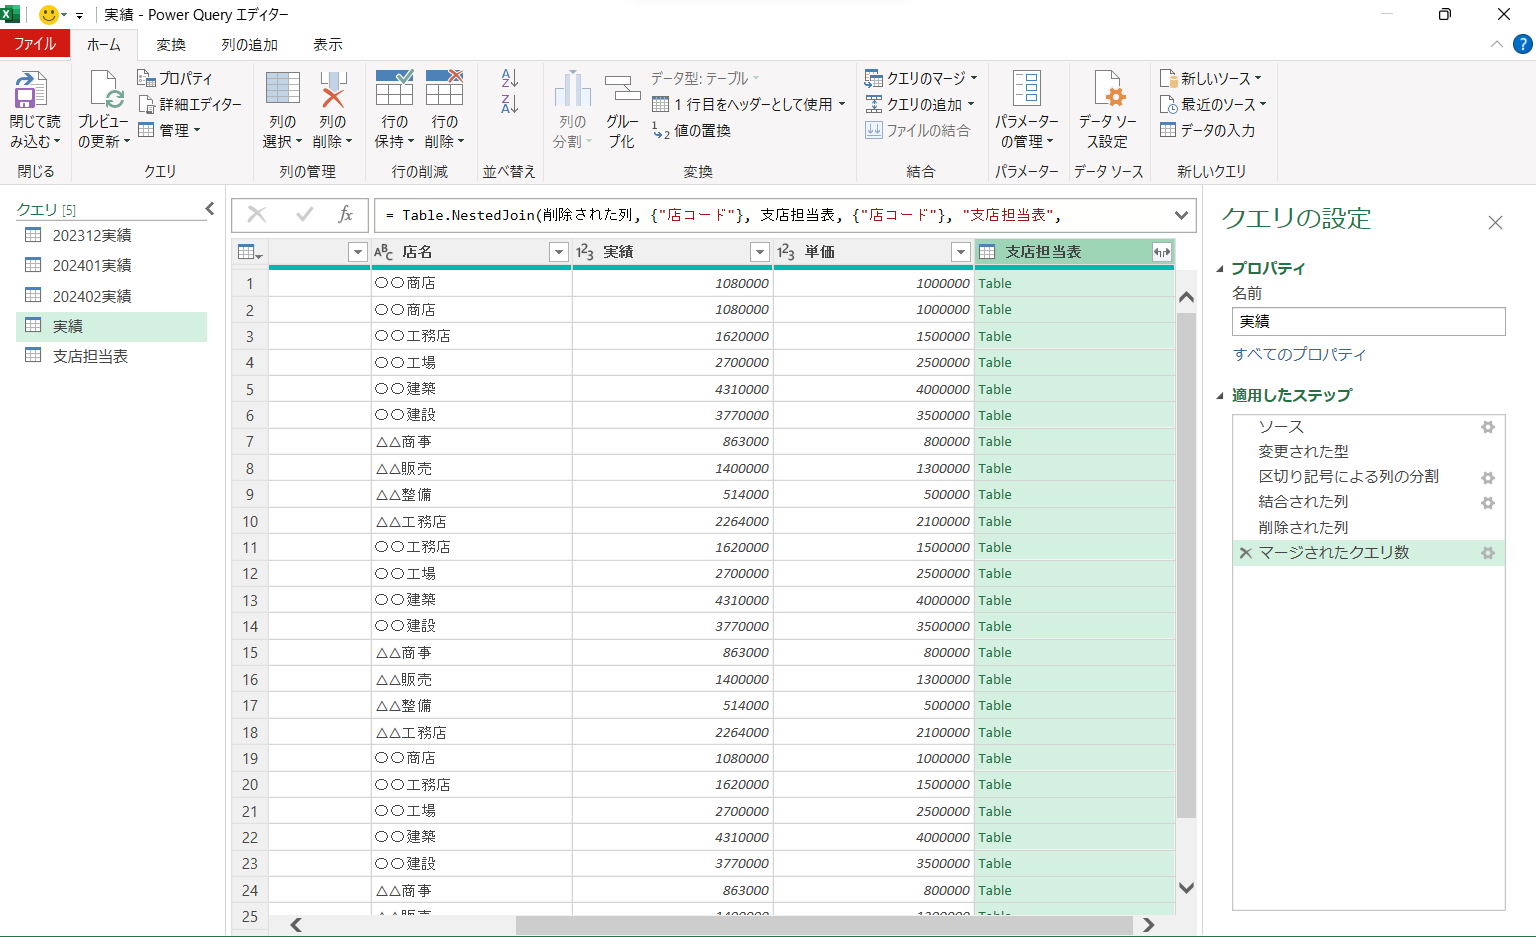Image resolution: width=1536 pixels, height=937 pixels.
Task: Click the gear icon for 結合された列 step
Action: coord(1488,503)
